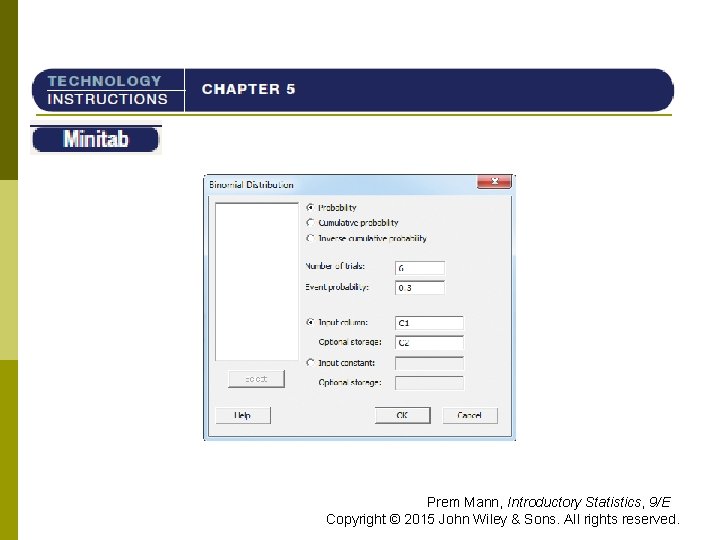Click the Copyright 2015 John Wiley line
This screenshot has width=720, height=540.
coord(503,519)
